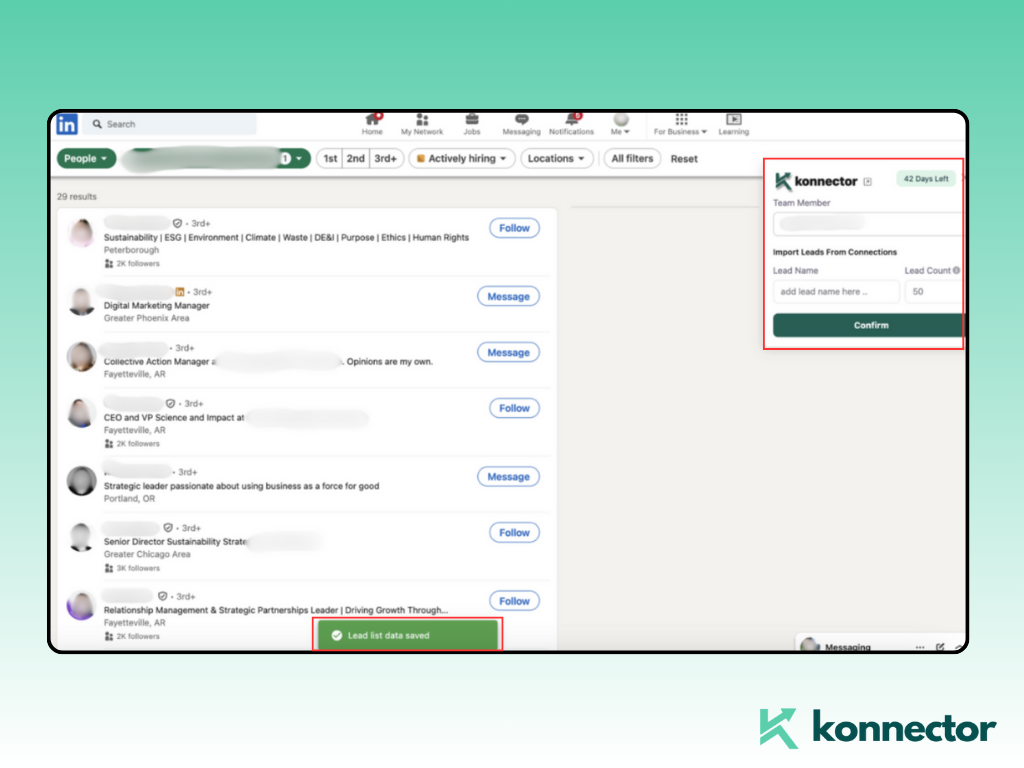Click the Lead list data saved toast
Viewport: 1024px width, 768px height.
(x=408, y=635)
